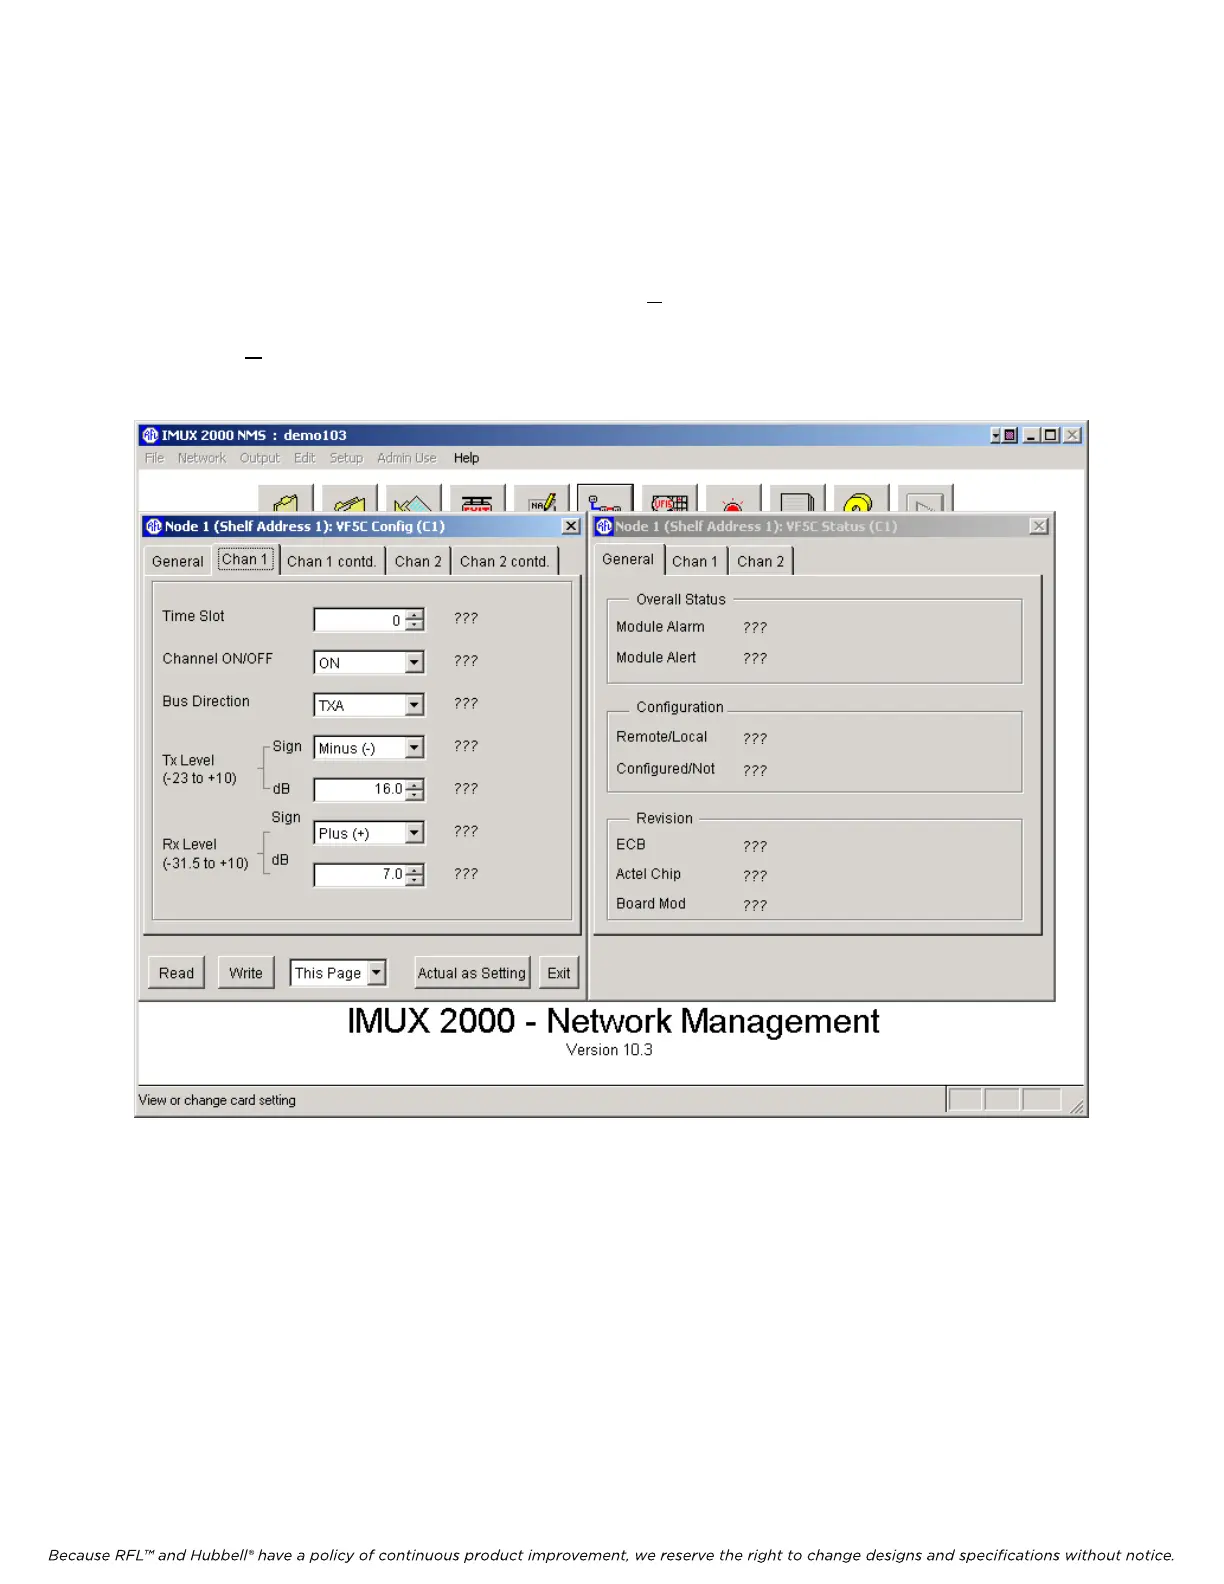Screen dimensions: 1224x1584
Task: Decrease Rx Level dB with down arrow
Action: [414, 880]
